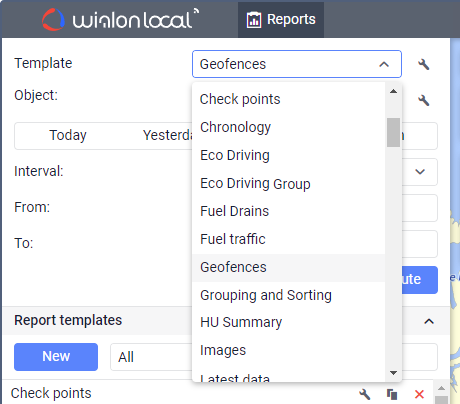This screenshot has height=404, width=460.
Task: Click the Reports chart icon
Action: coord(254,20)
